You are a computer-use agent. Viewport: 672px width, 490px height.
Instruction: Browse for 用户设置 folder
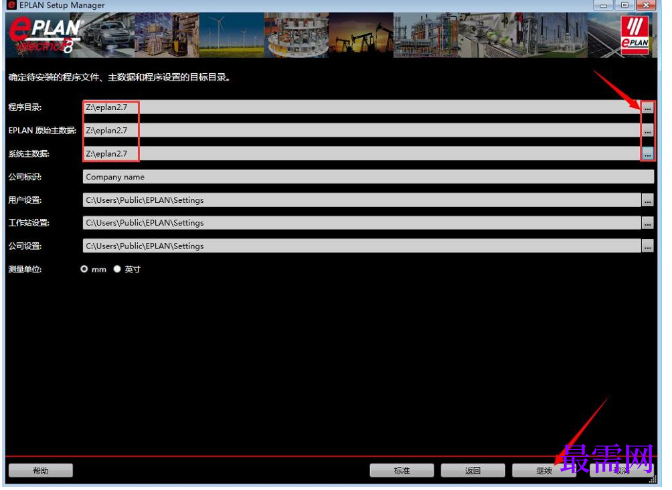pos(647,200)
